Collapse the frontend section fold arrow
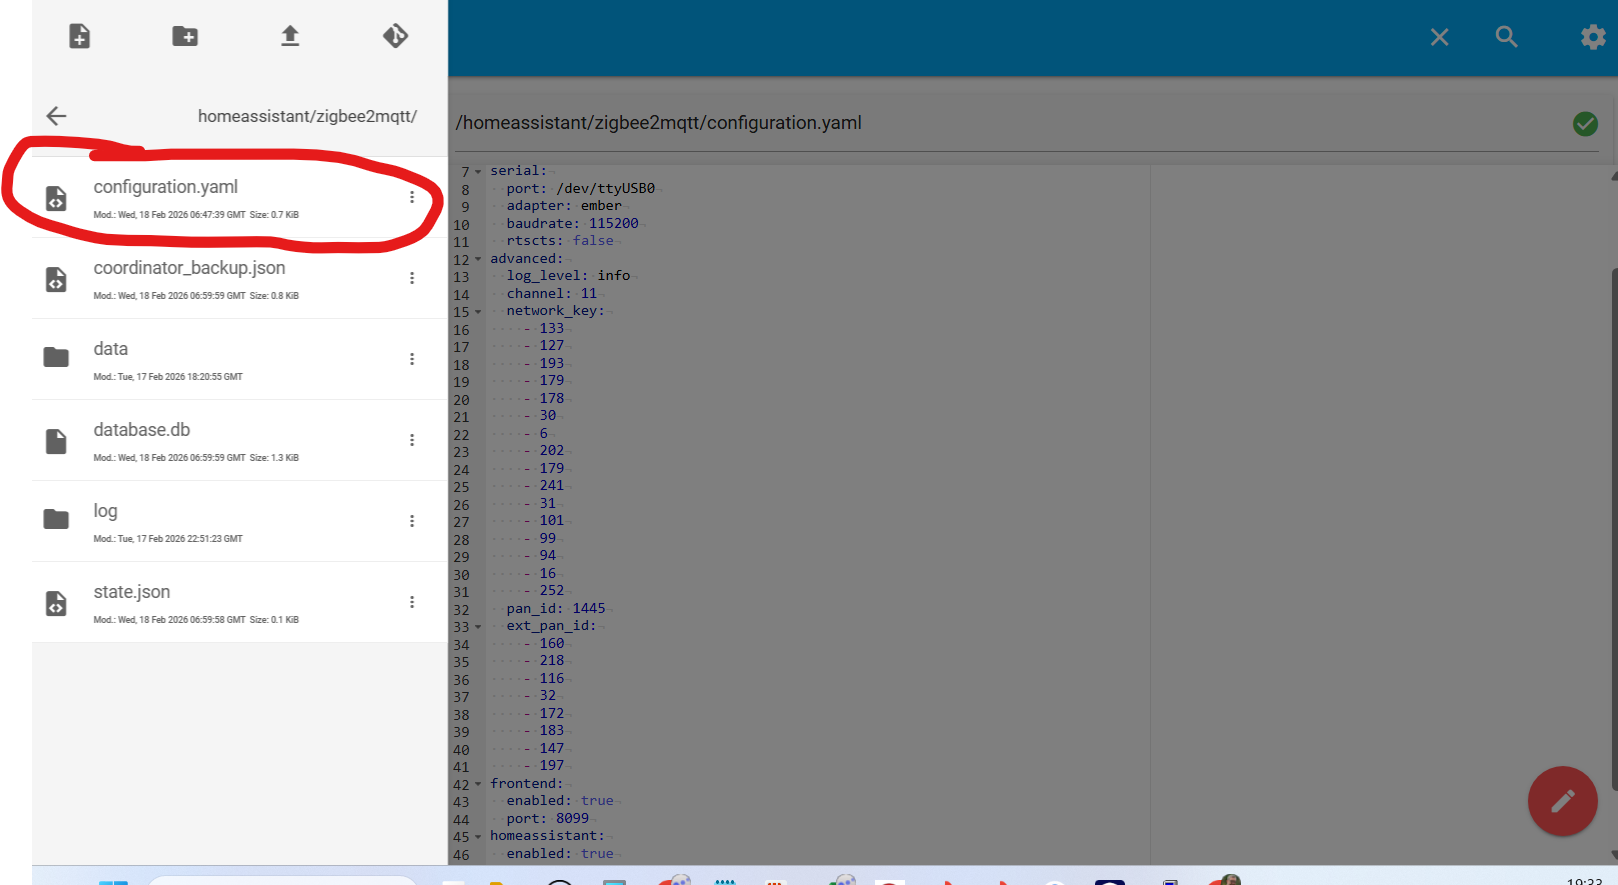This screenshot has width=1618, height=885. [x=478, y=785]
